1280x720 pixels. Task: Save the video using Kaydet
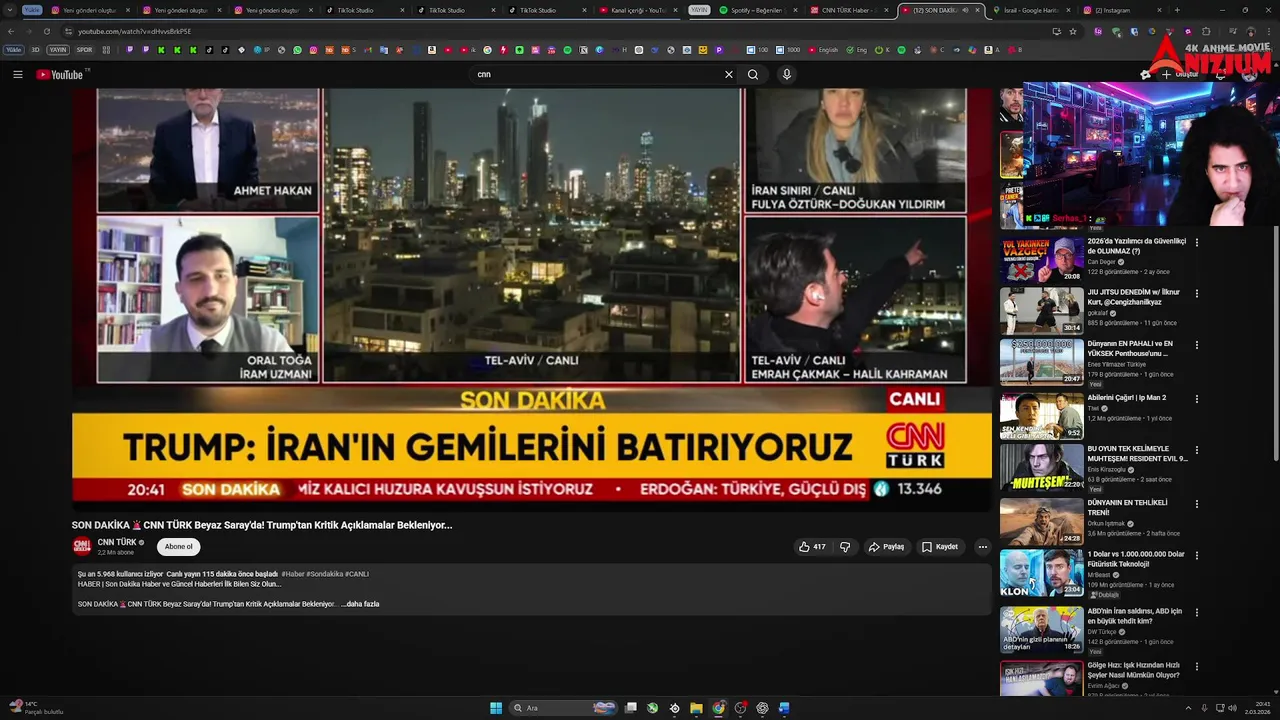pos(940,547)
